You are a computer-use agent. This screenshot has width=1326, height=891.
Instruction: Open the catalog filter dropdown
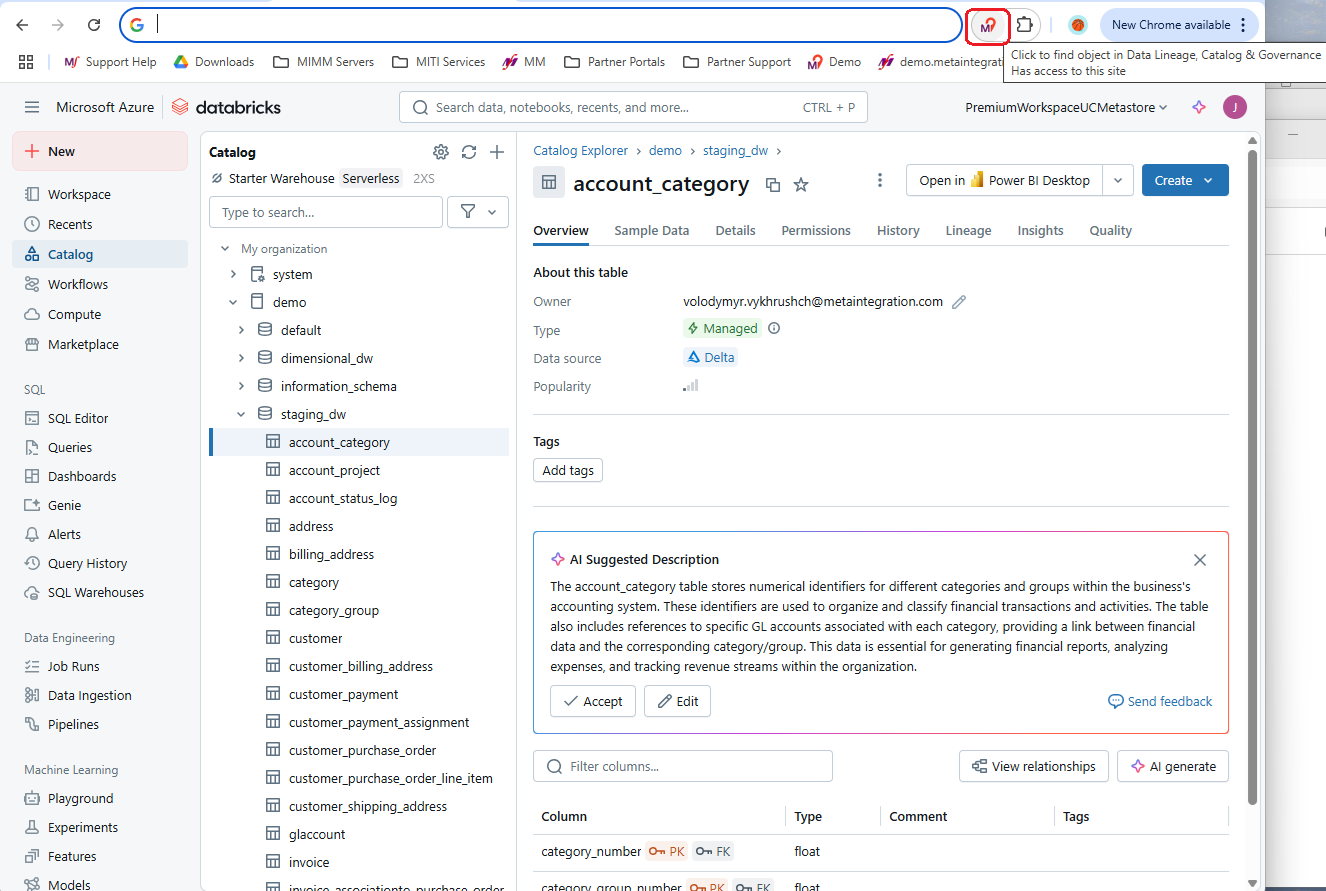pyautogui.click(x=480, y=212)
